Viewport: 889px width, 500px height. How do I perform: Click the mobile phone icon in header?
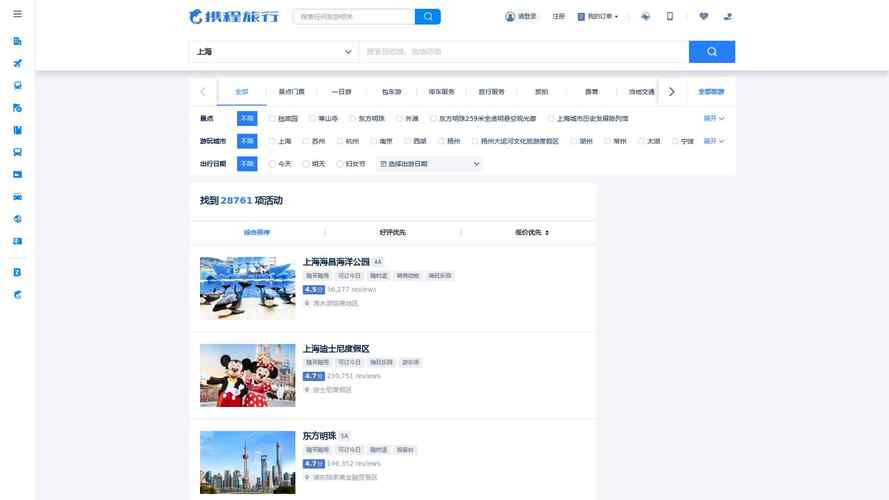click(670, 16)
